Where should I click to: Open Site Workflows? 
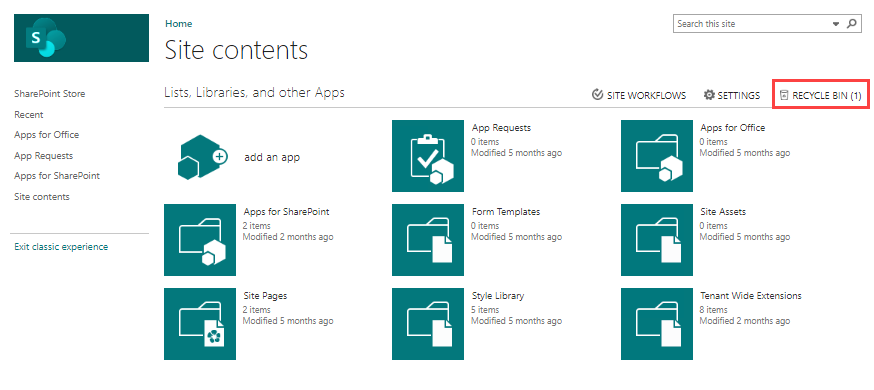coord(639,95)
